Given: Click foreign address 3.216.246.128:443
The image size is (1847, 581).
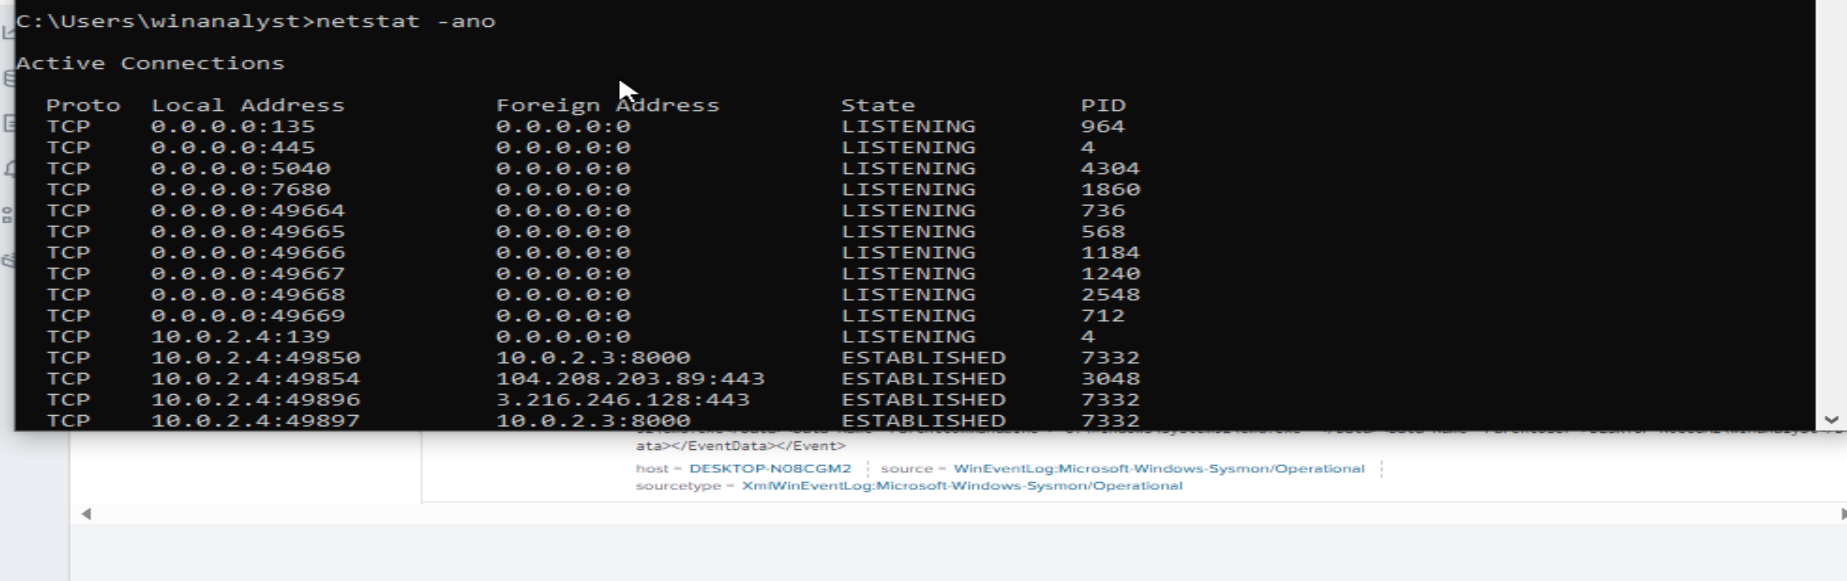Looking at the screenshot, I should [x=623, y=399].
